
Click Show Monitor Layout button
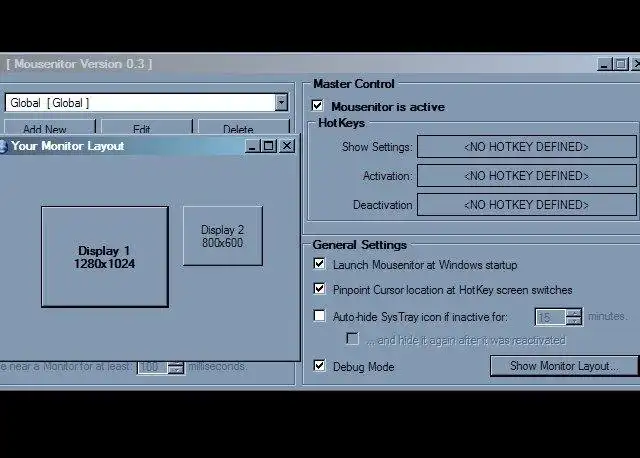(x=564, y=366)
